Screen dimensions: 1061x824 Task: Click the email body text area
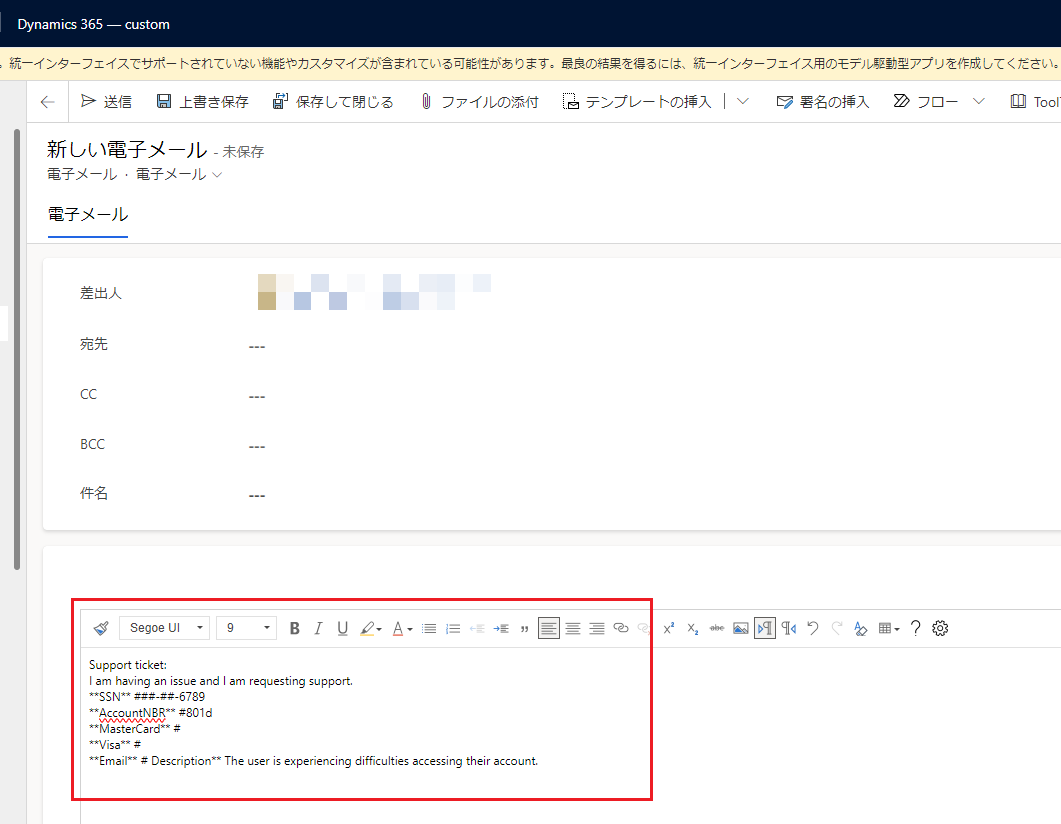568,734
